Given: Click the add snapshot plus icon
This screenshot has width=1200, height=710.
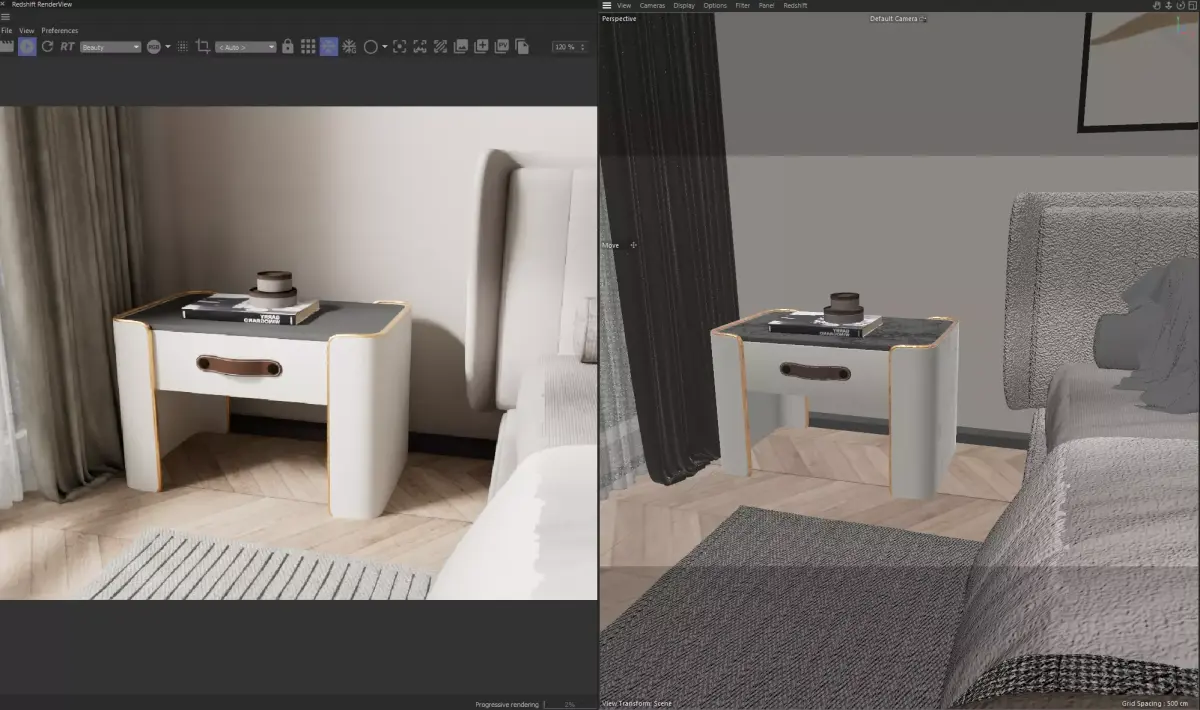Looking at the screenshot, I should 481,46.
